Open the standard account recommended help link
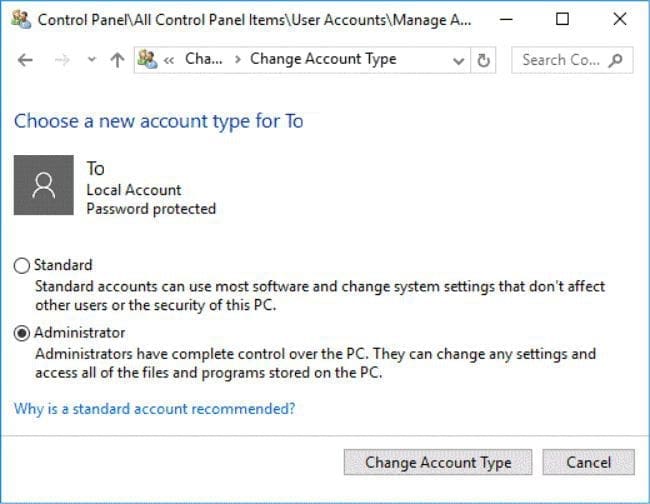Viewport: 650px width, 504px height. 154,408
